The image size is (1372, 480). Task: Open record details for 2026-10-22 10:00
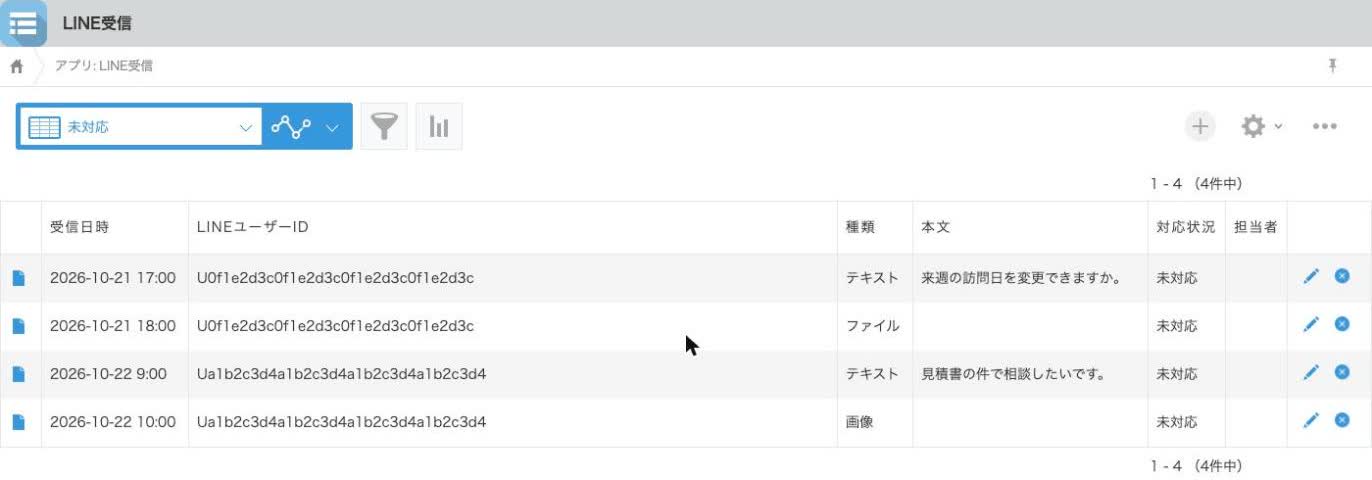[18, 422]
